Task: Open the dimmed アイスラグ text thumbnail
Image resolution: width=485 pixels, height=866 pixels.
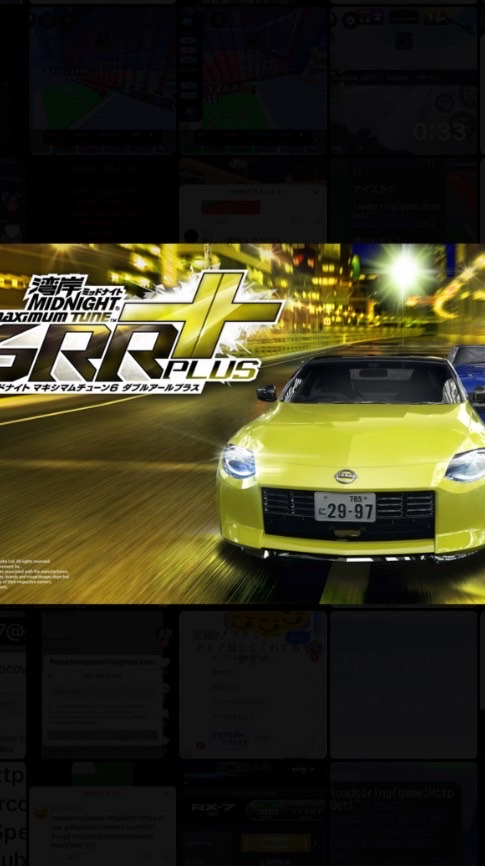Action: 404,201
